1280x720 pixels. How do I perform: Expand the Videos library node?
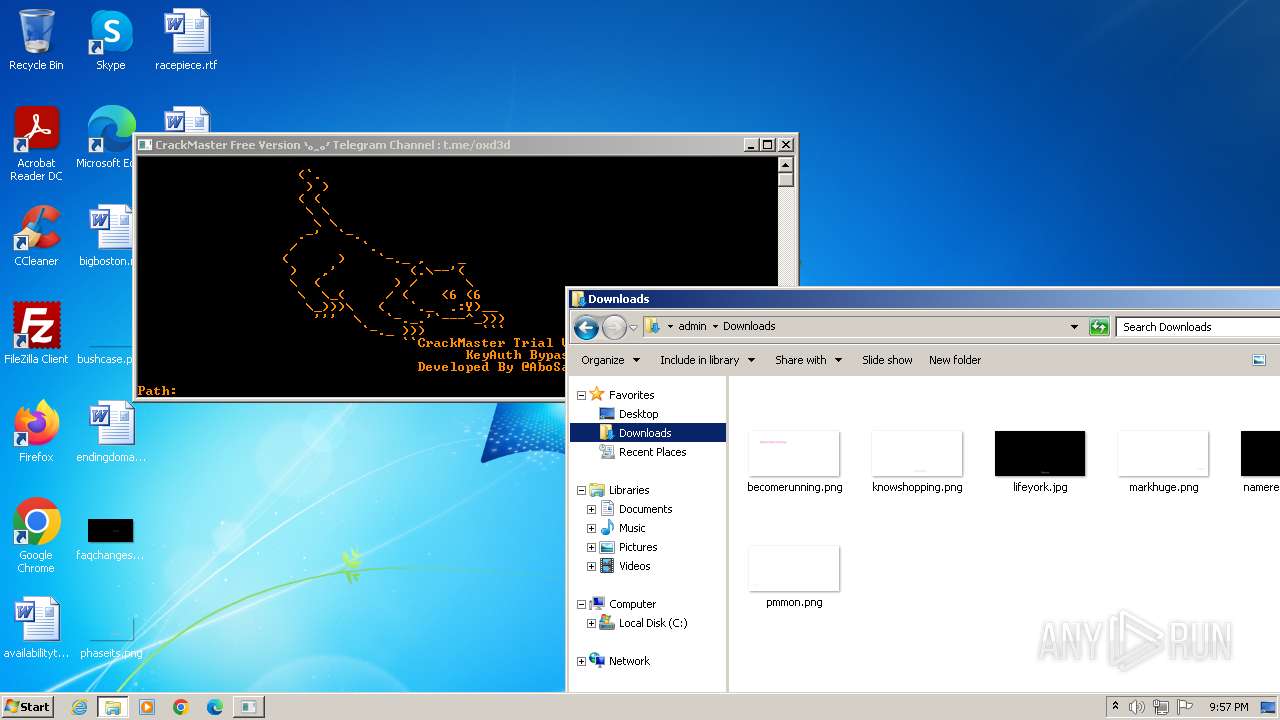[591, 566]
